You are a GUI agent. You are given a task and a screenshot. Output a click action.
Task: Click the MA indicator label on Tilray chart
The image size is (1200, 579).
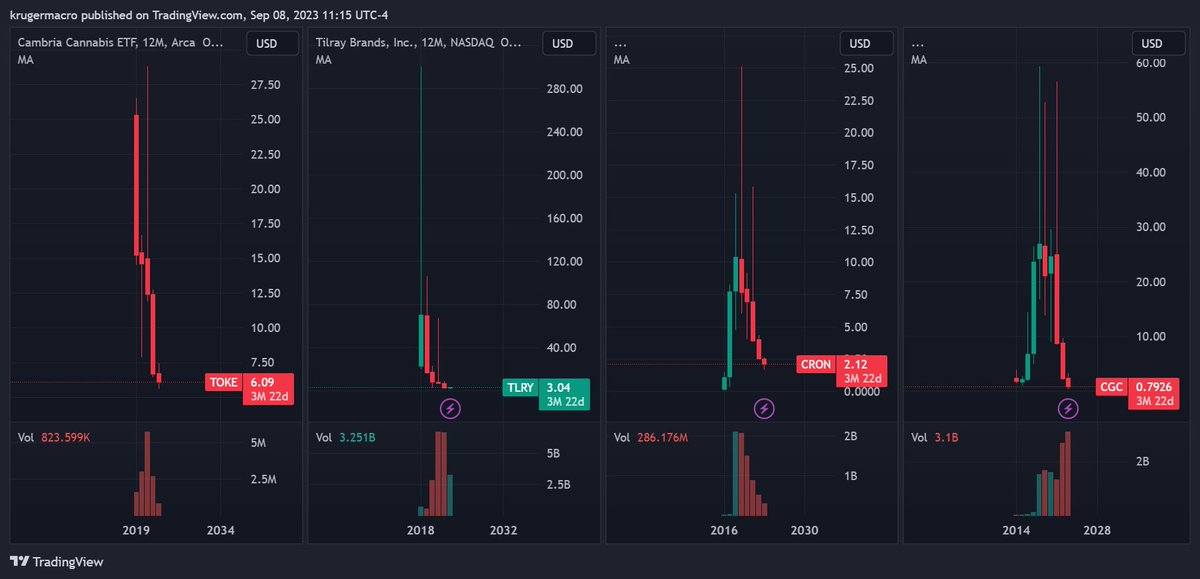[323, 61]
